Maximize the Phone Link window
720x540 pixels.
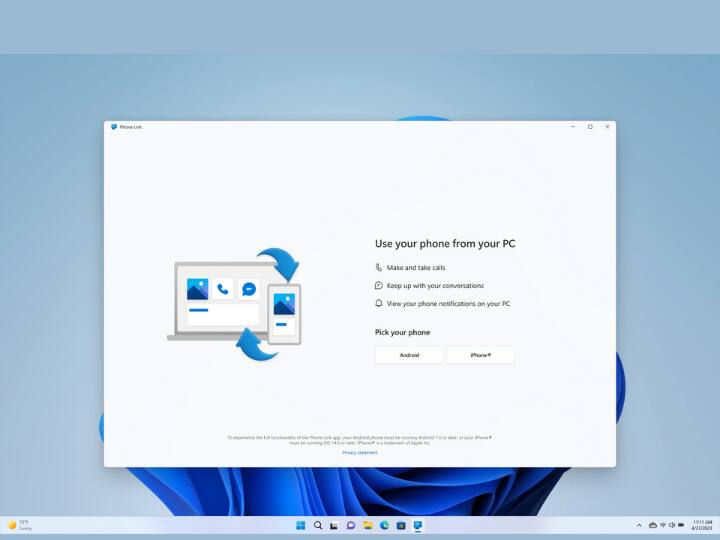(x=590, y=127)
